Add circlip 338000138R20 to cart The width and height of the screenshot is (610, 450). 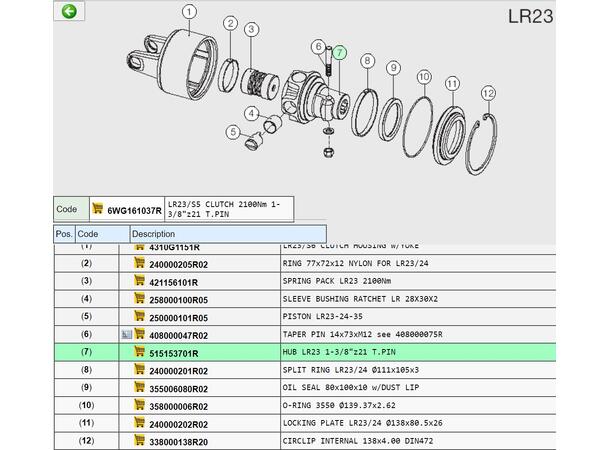139,441
